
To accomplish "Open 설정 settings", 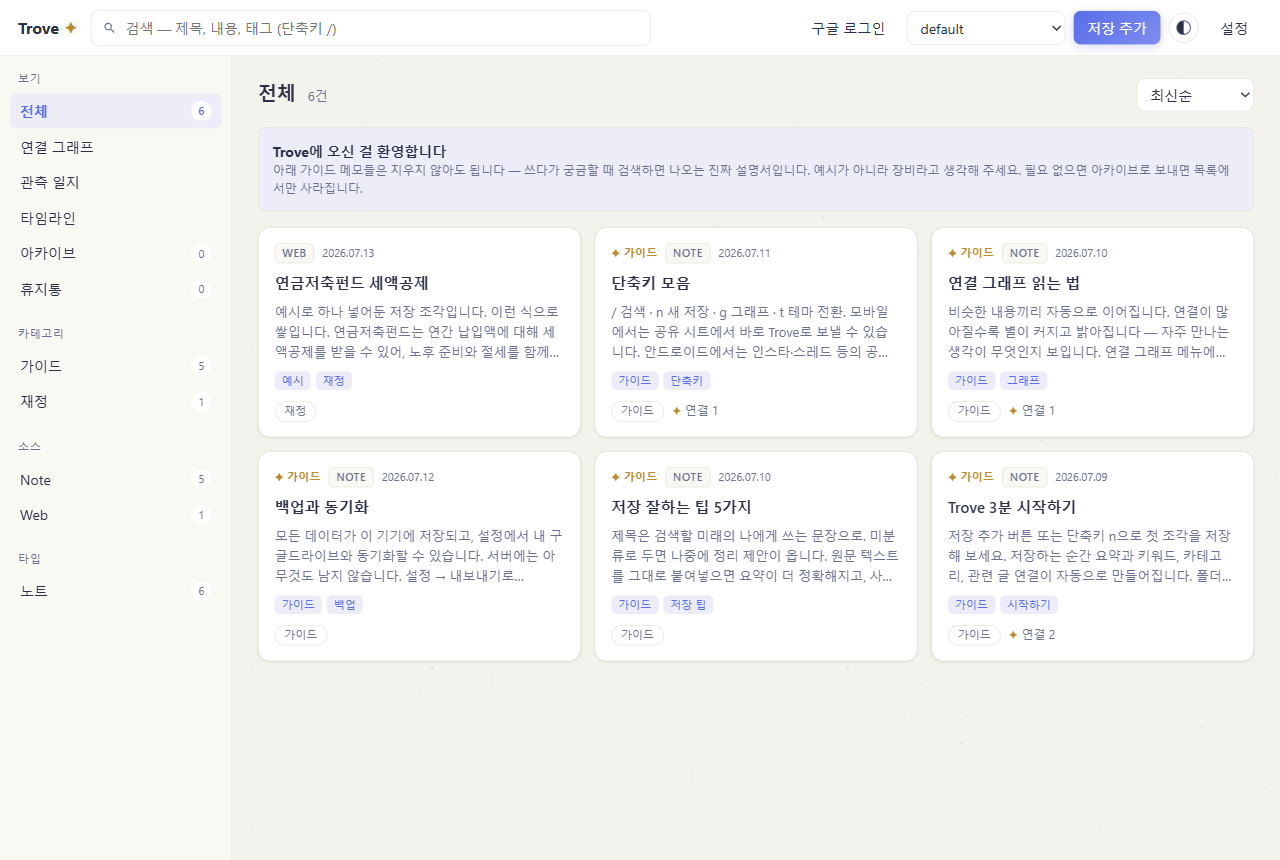I will pyautogui.click(x=1234, y=28).
